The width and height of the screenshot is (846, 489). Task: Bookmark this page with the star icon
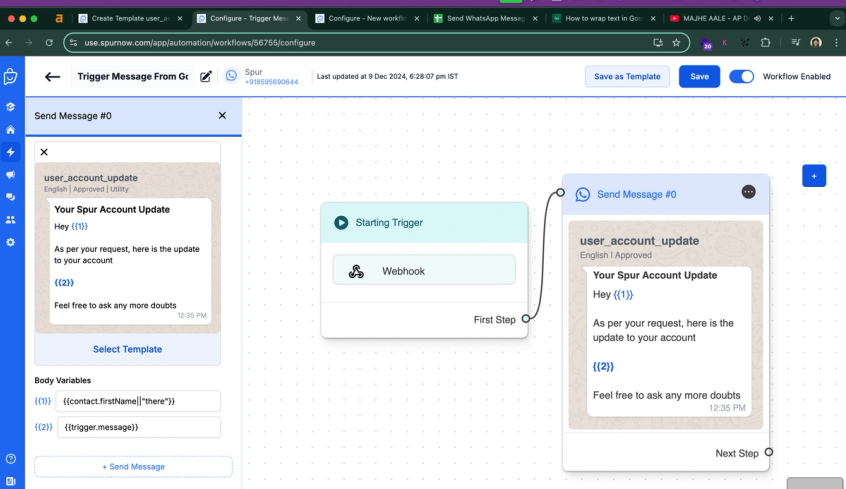pos(676,43)
